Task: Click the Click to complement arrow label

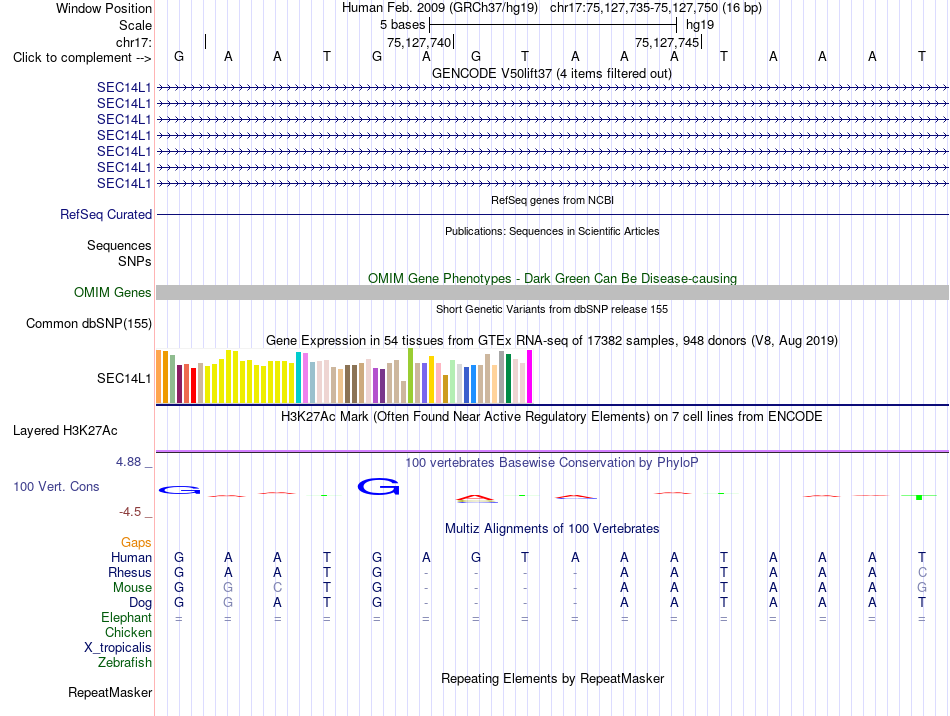Action: coord(82,58)
